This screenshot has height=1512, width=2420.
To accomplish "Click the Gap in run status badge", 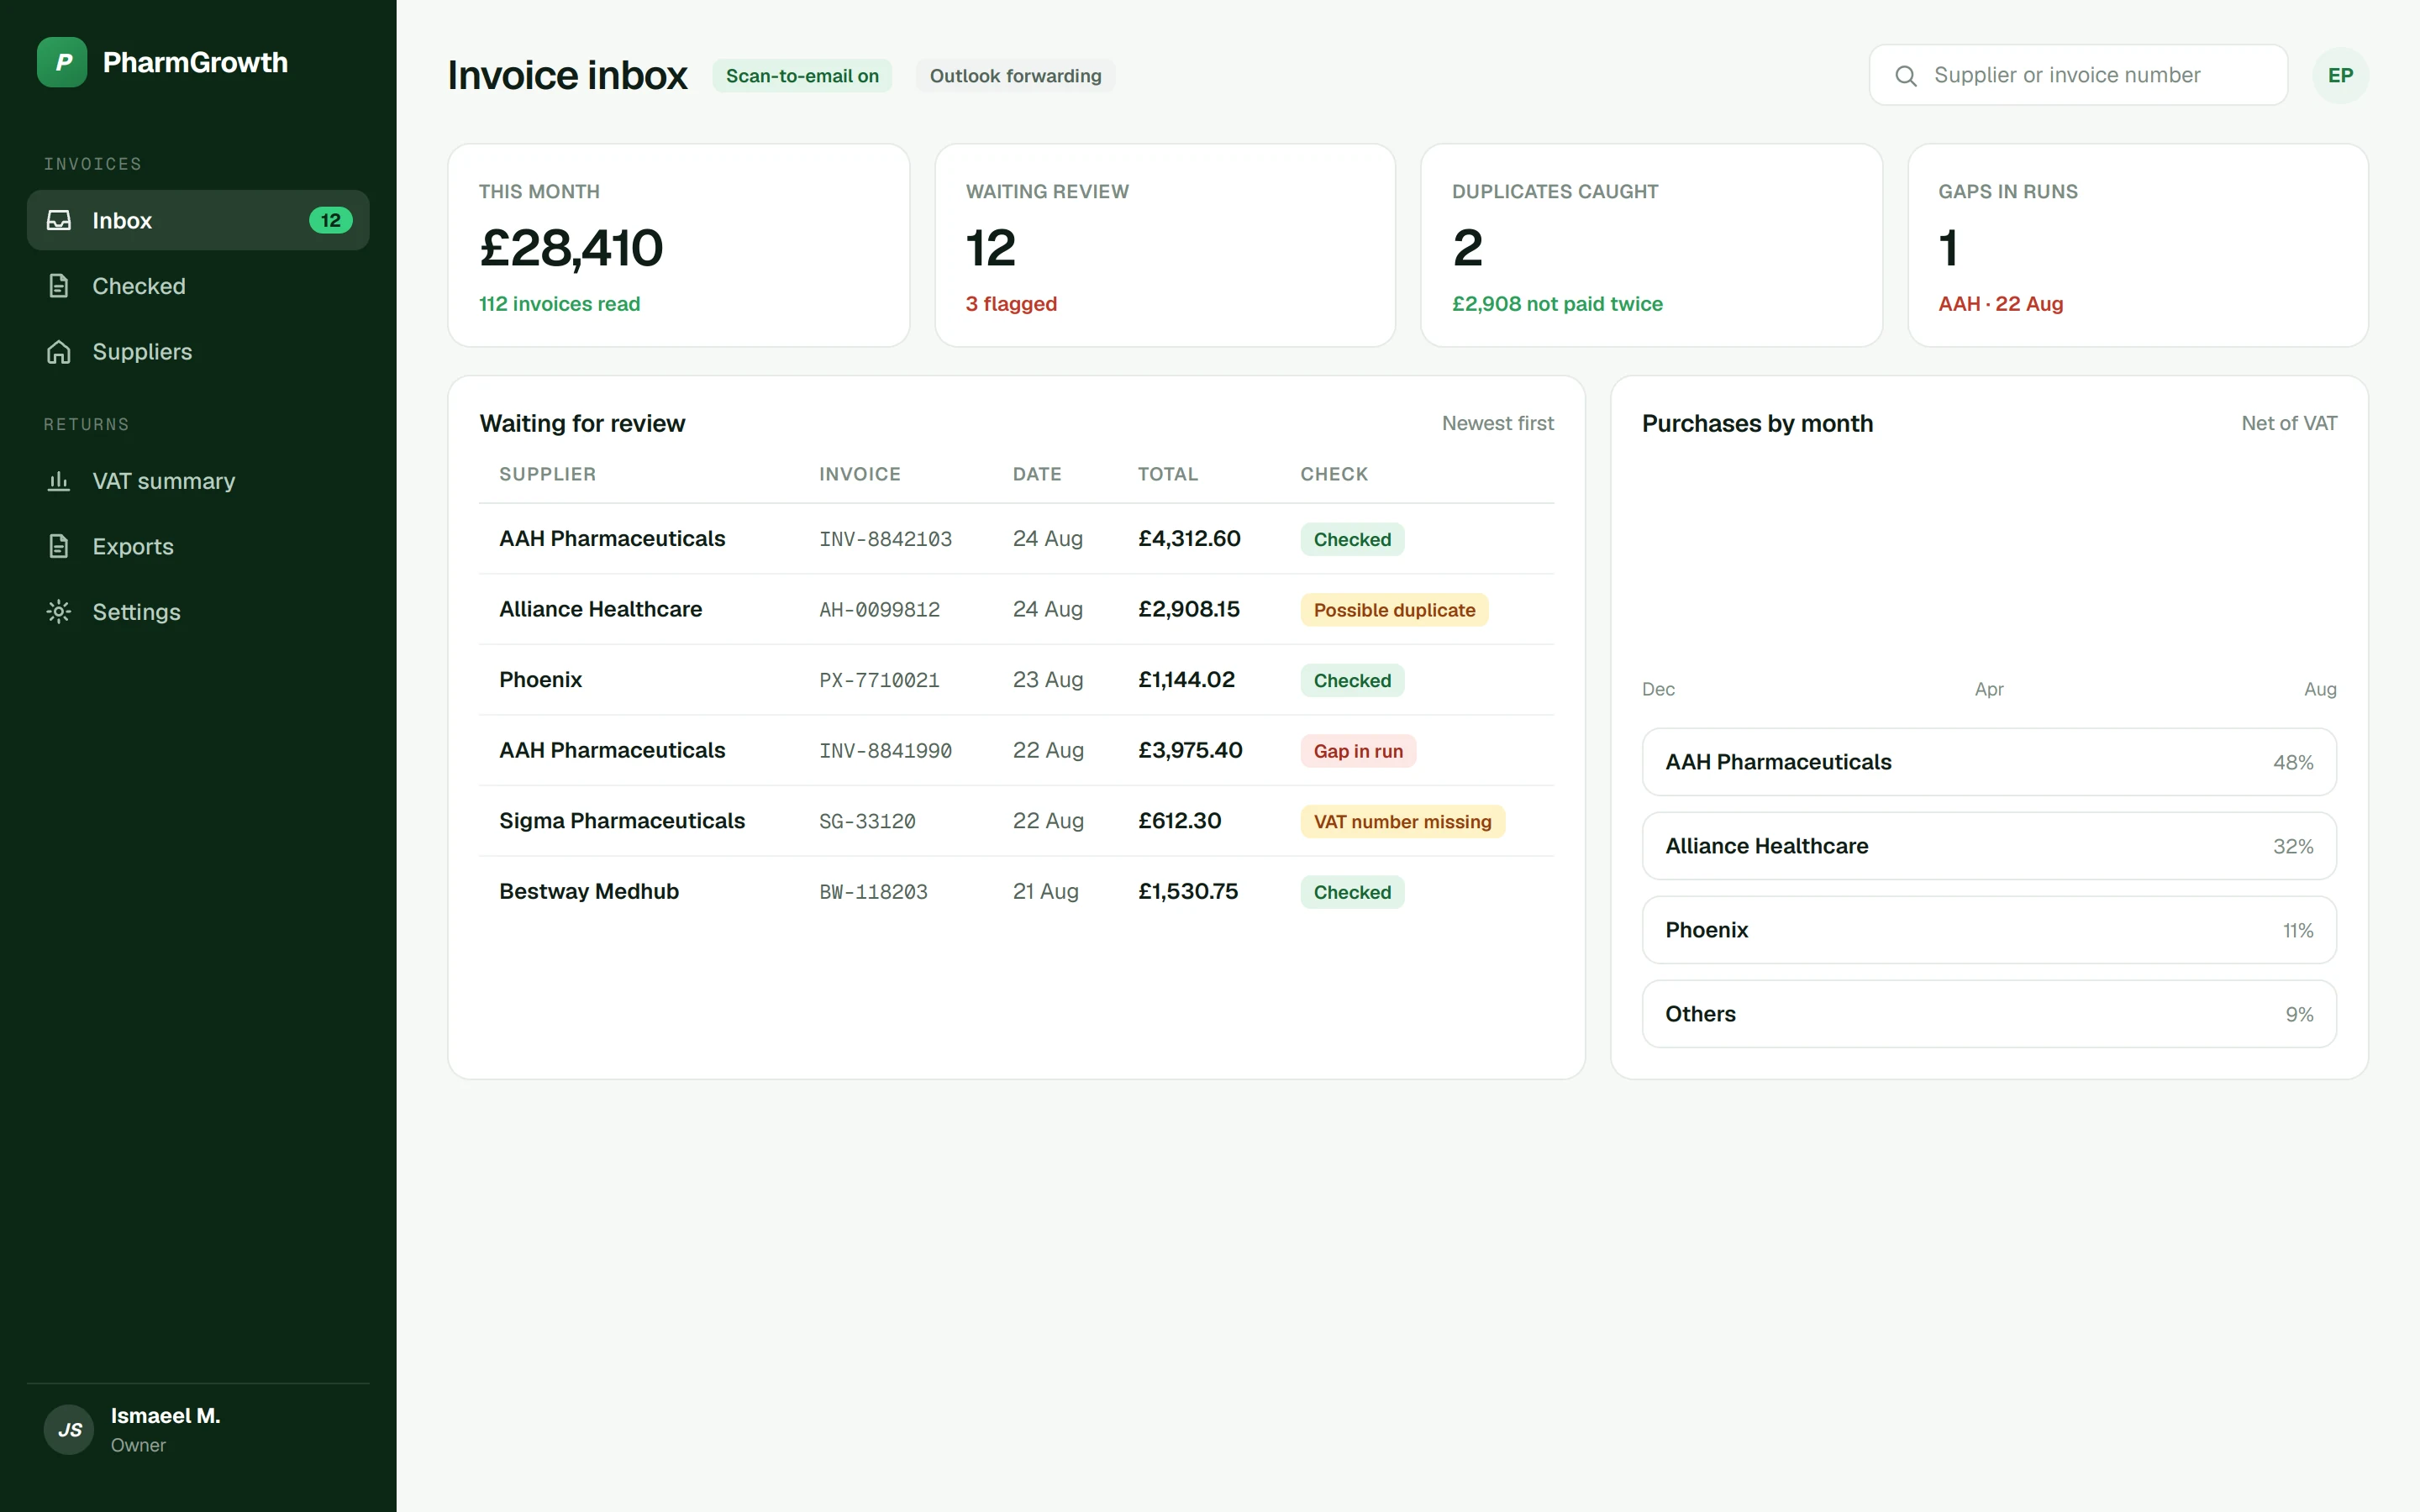I will (x=1358, y=751).
